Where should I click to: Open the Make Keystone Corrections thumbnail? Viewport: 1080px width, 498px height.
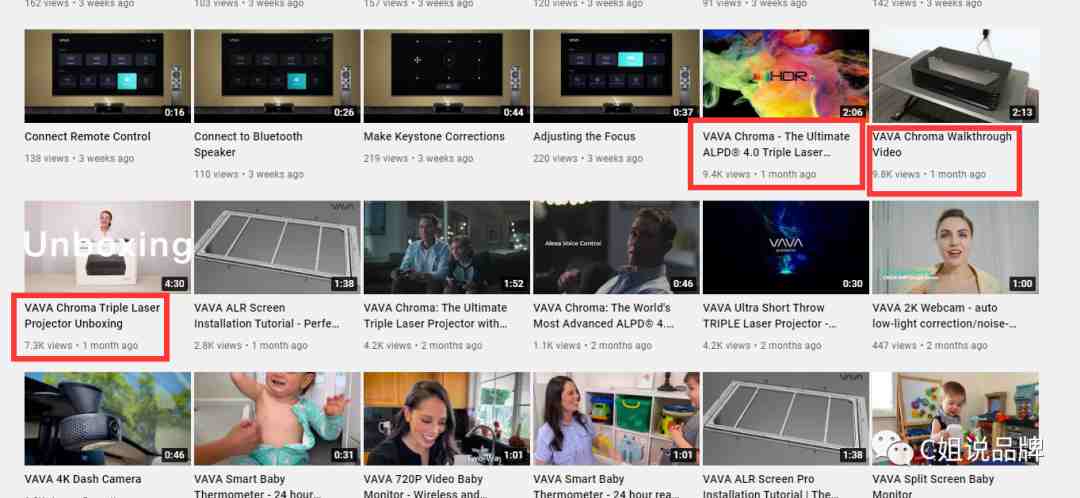[x=447, y=76]
